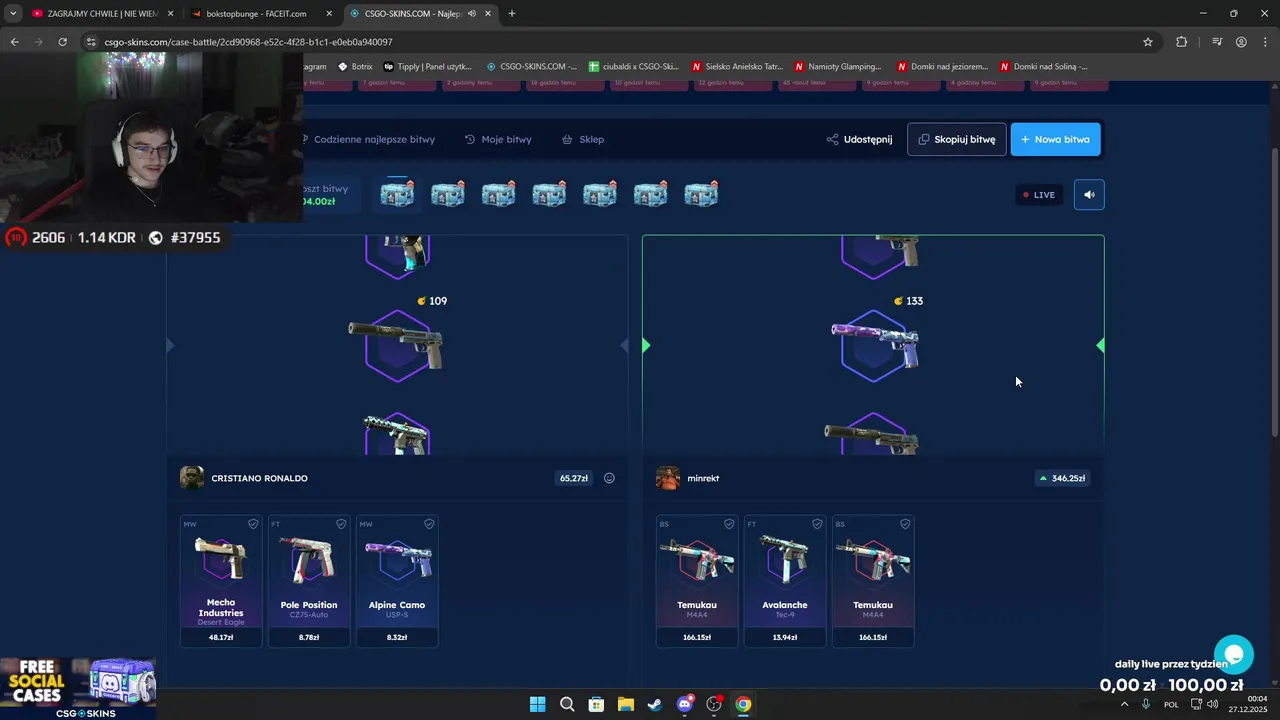Image resolution: width=1280 pixels, height=720 pixels.
Task: Select the Alpine Camo USP-S card
Action: pyautogui.click(x=397, y=581)
